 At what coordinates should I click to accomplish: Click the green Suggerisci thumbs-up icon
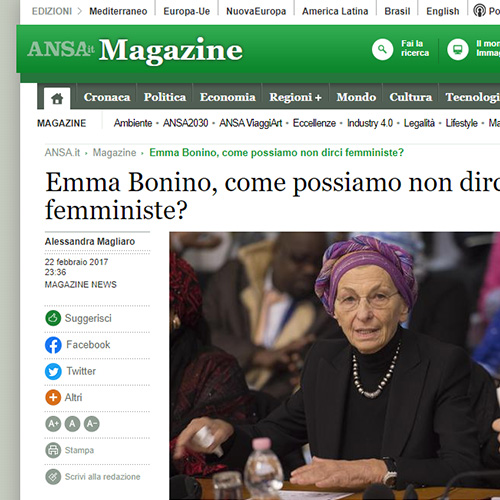coord(53,318)
